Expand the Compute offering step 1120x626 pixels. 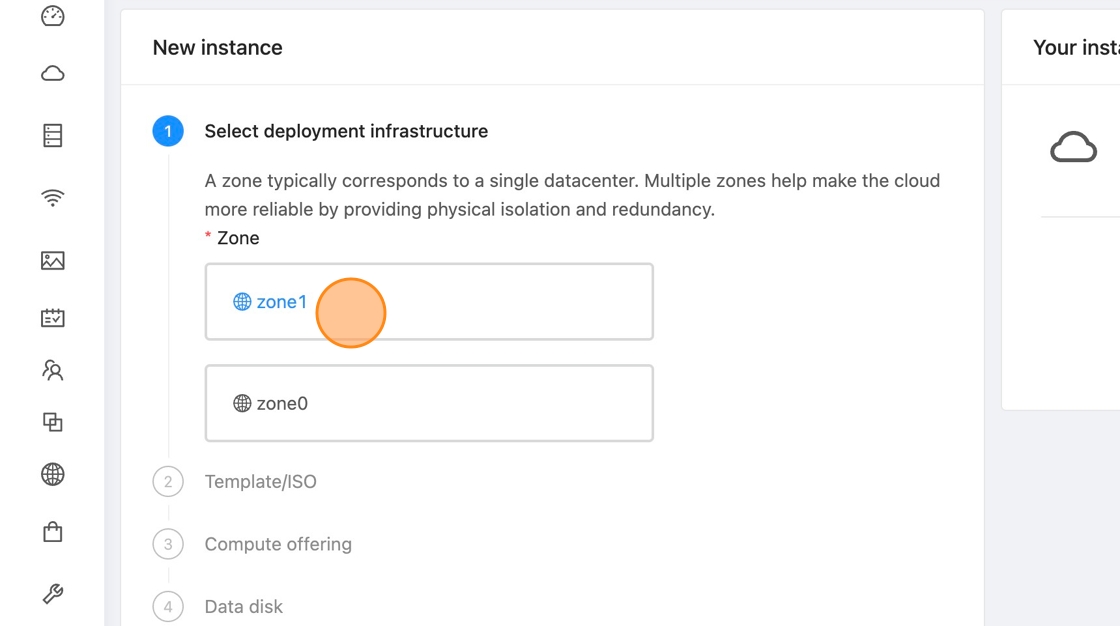click(278, 544)
